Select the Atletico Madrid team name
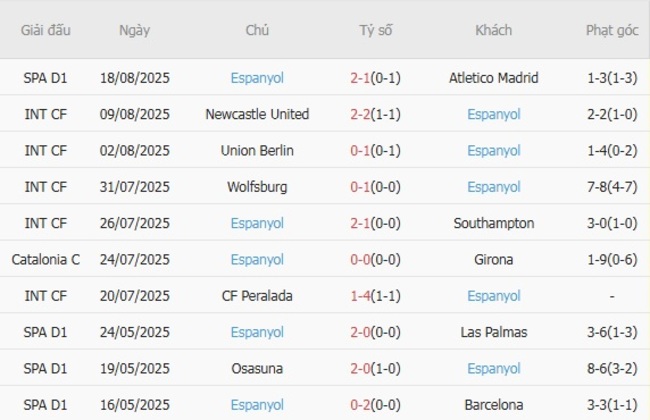Image resolution: width=650 pixels, height=420 pixels. pos(494,78)
